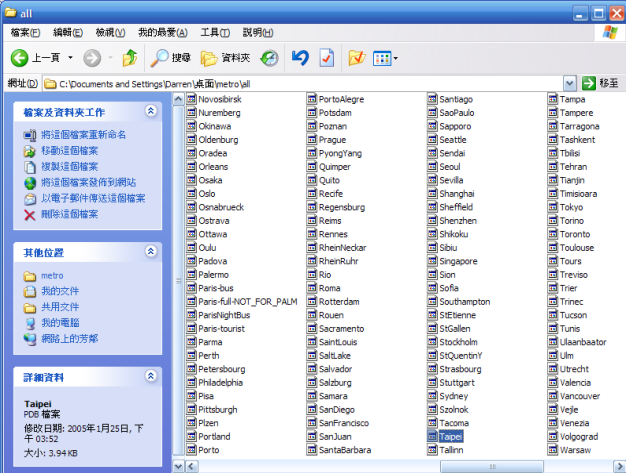Click the Shared Documents folder icon

[x=30, y=308]
